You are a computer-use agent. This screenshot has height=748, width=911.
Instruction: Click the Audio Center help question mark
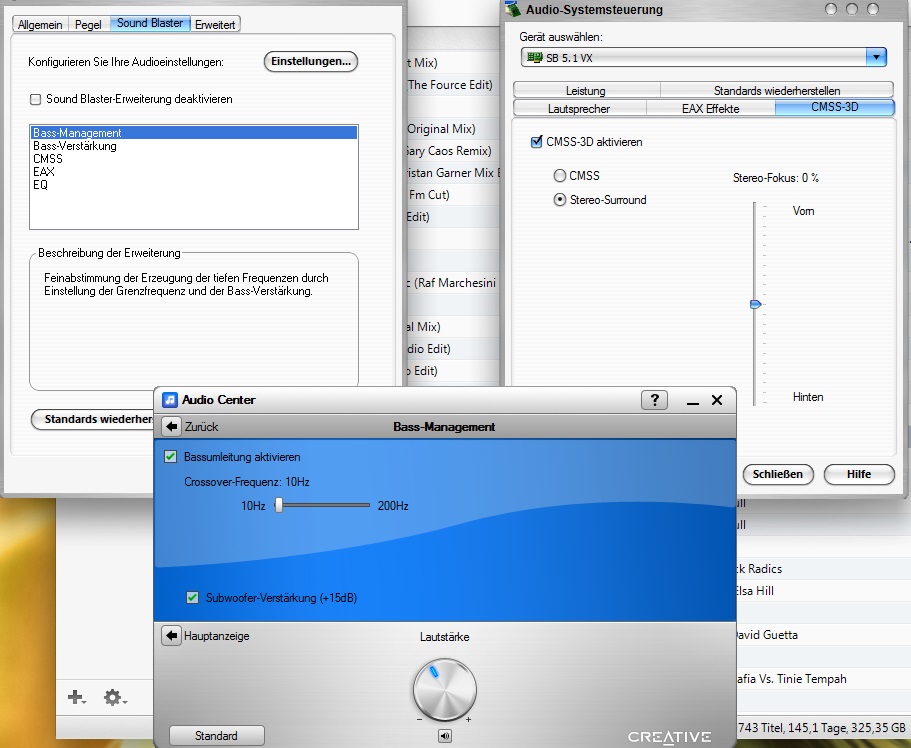point(655,400)
